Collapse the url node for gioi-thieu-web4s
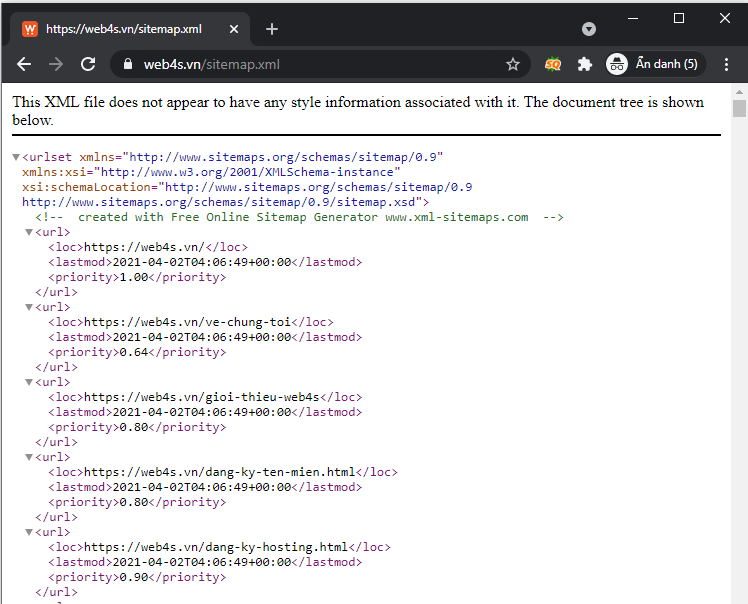This screenshot has width=748, height=604. coord(29,382)
